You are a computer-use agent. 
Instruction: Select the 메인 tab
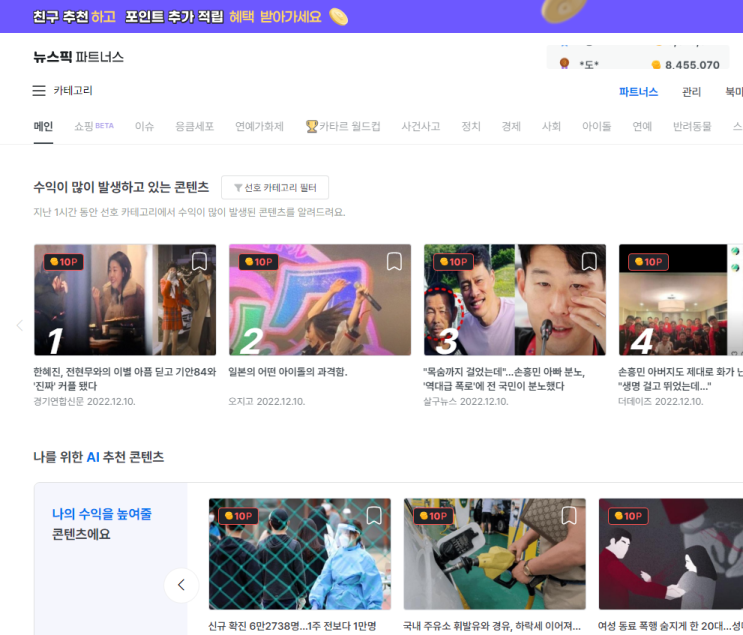pyautogui.click(x=43, y=127)
